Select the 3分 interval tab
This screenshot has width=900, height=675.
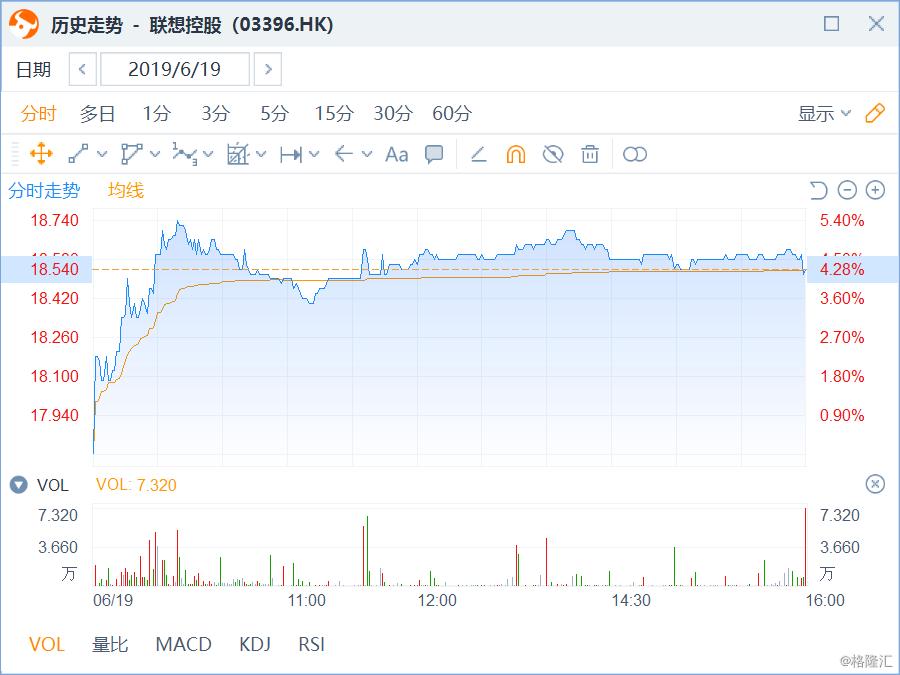pyautogui.click(x=215, y=113)
